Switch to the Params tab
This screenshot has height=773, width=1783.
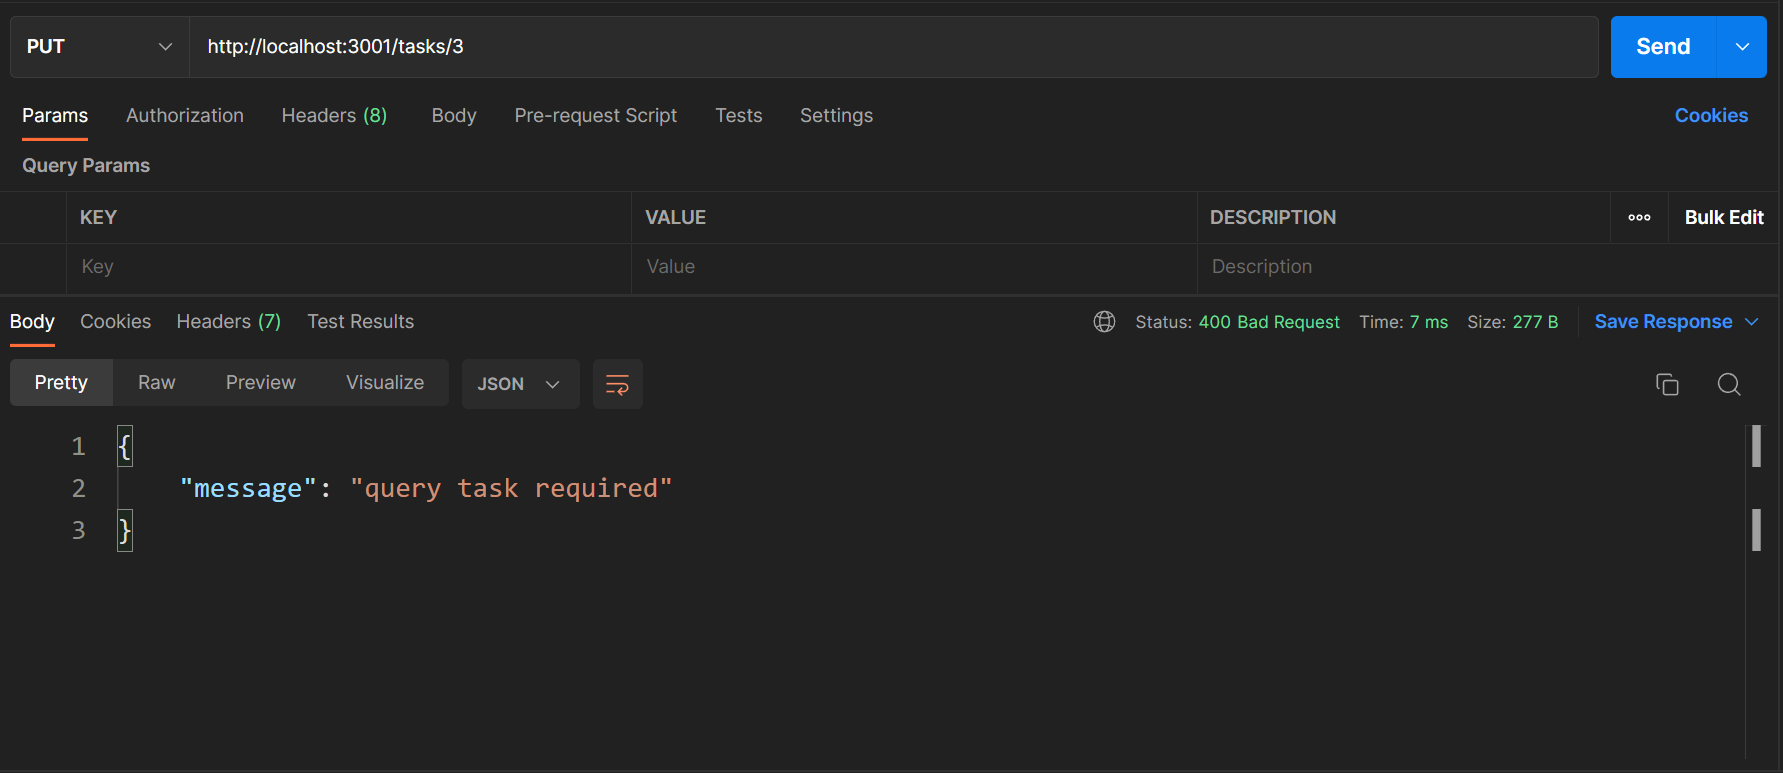click(x=55, y=116)
